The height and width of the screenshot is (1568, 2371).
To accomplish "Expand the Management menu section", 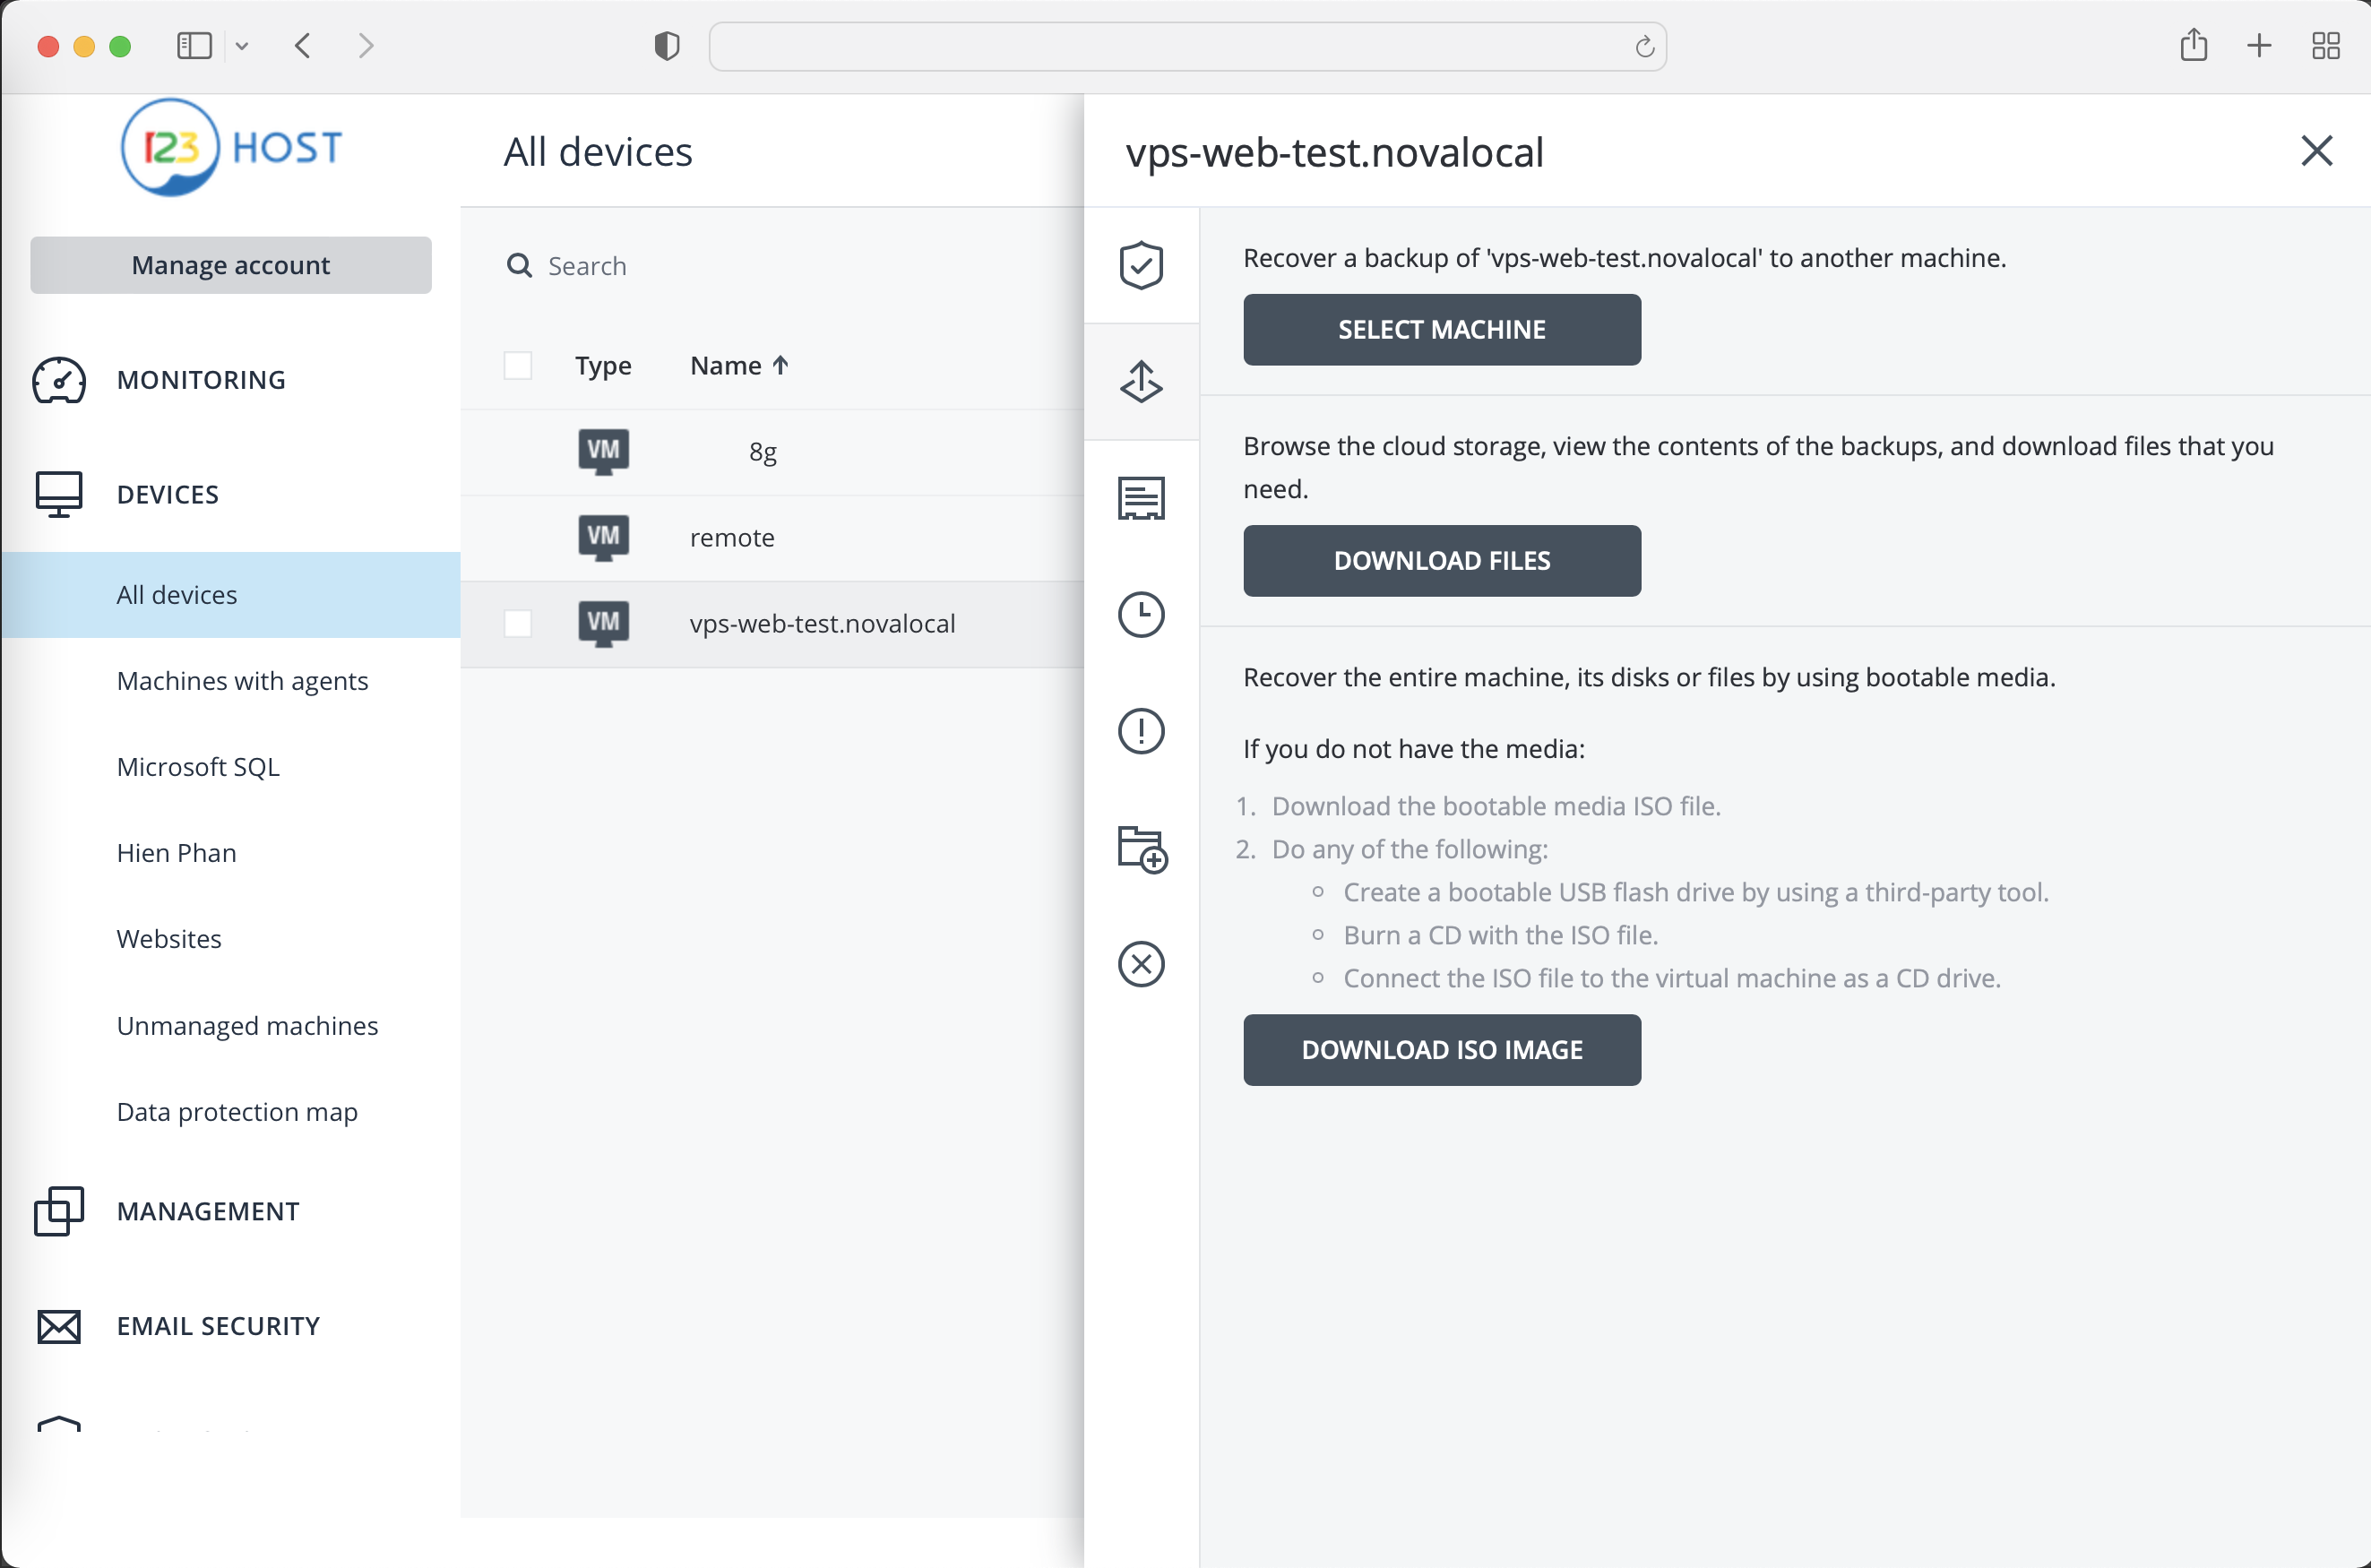I will [207, 1211].
